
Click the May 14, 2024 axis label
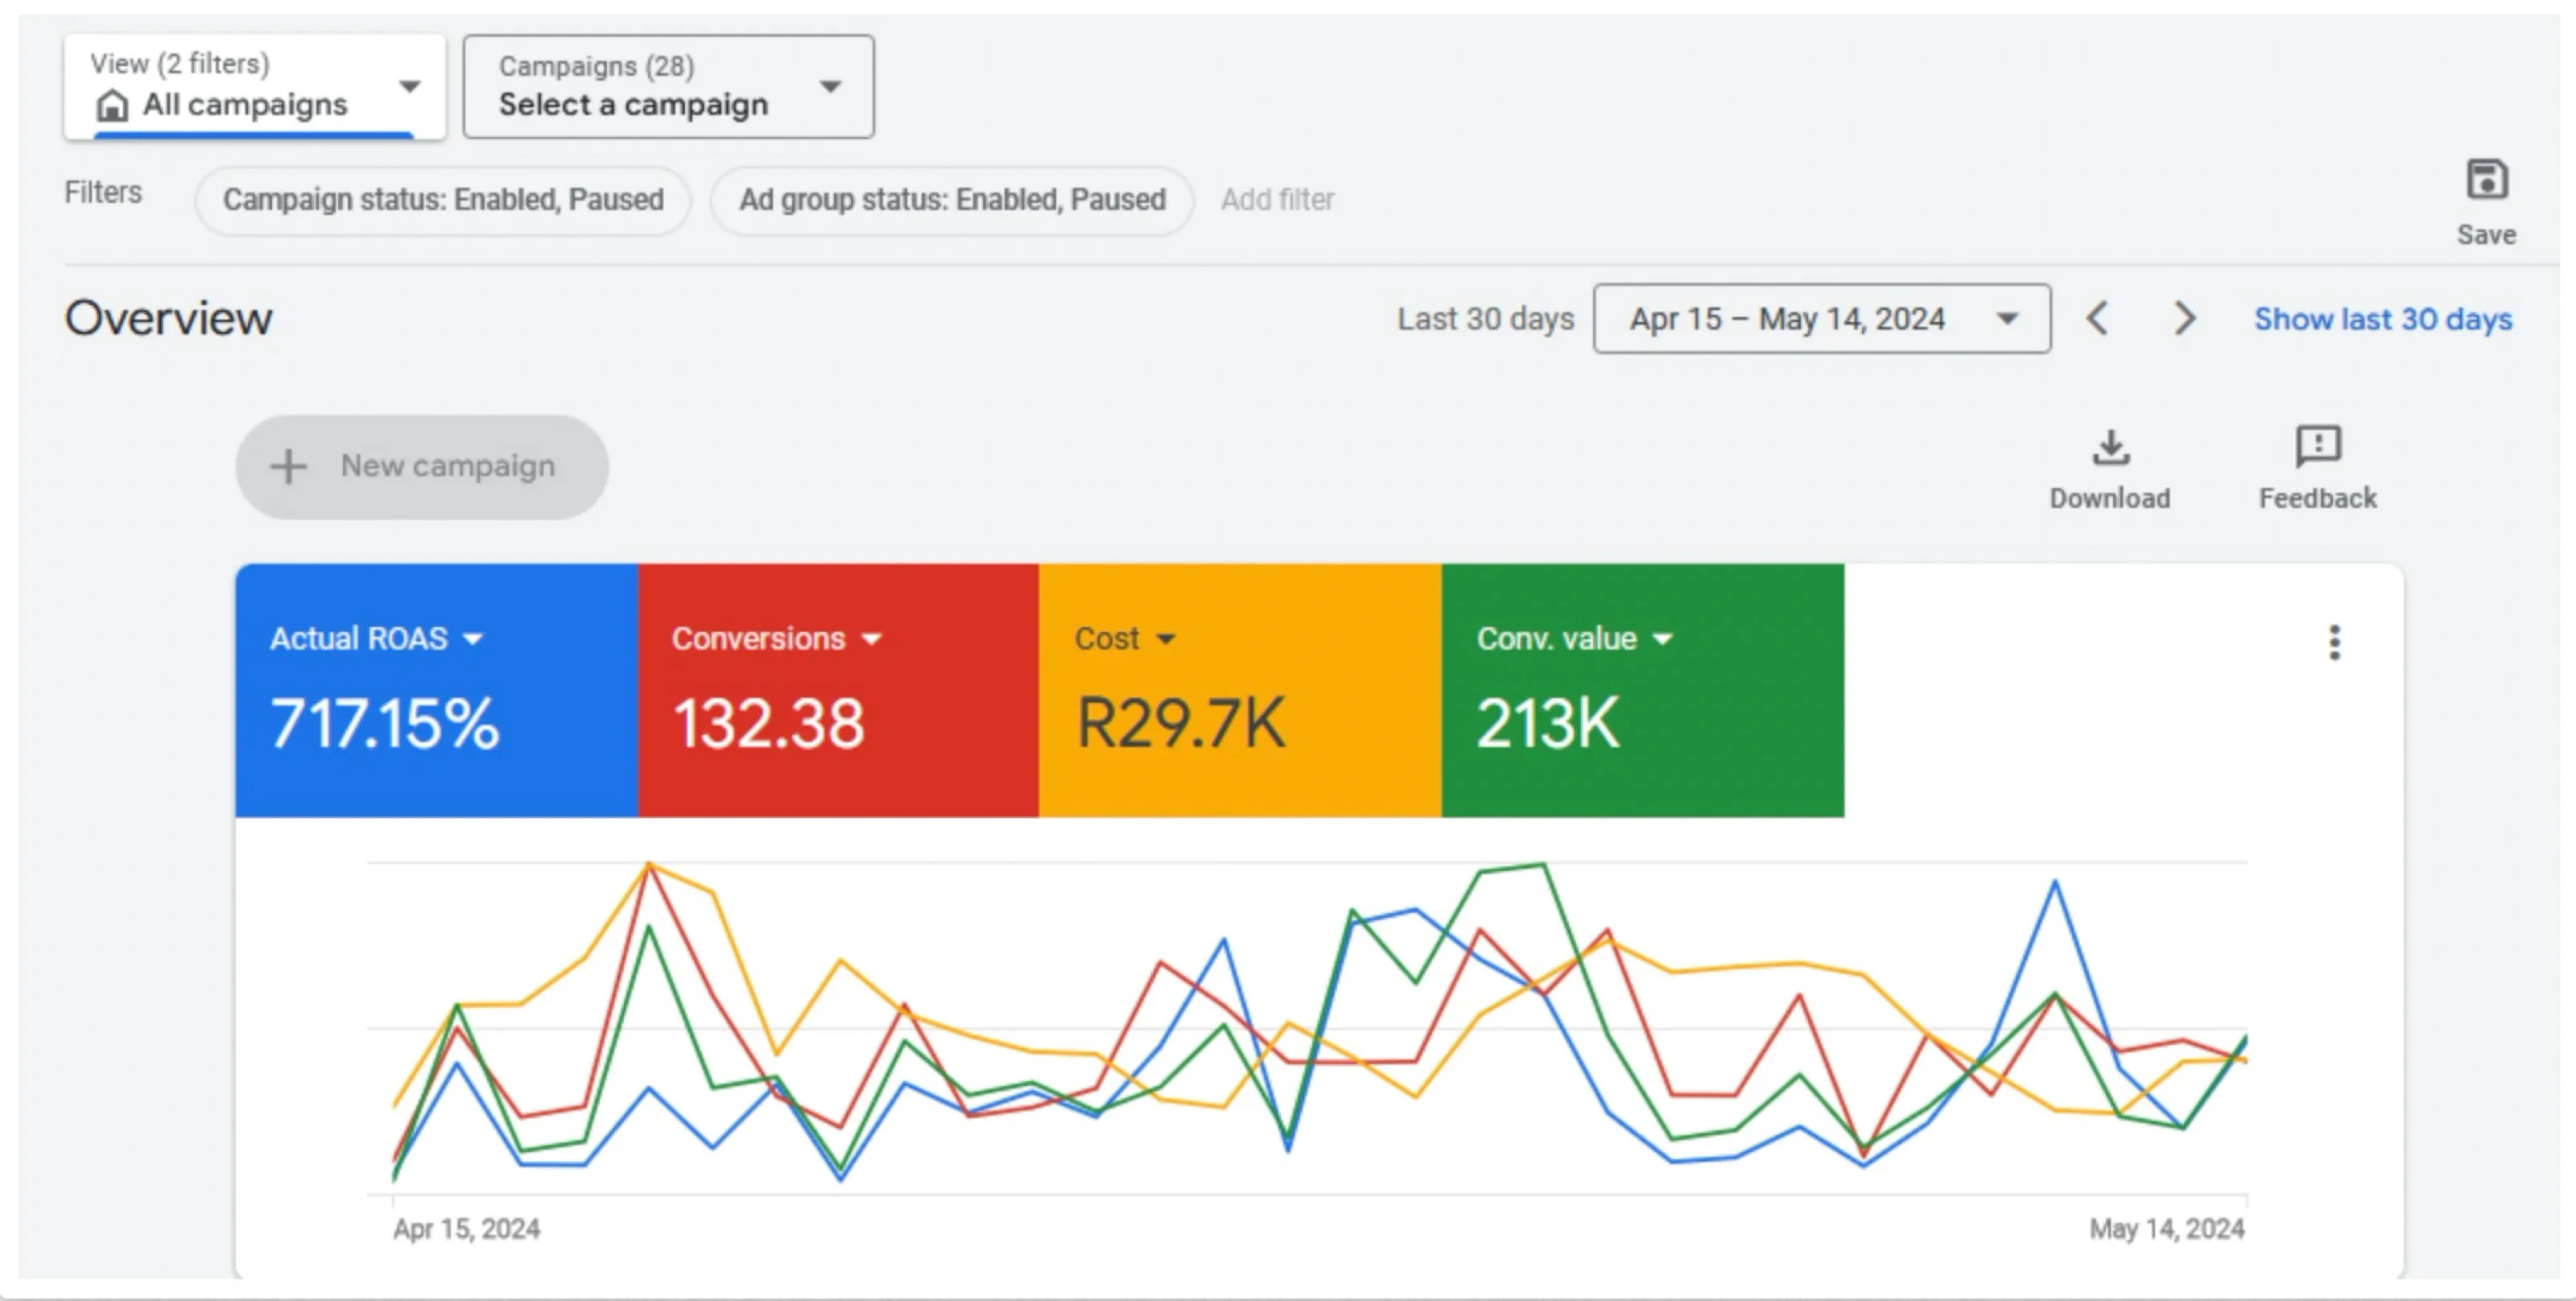[2167, 1229]
